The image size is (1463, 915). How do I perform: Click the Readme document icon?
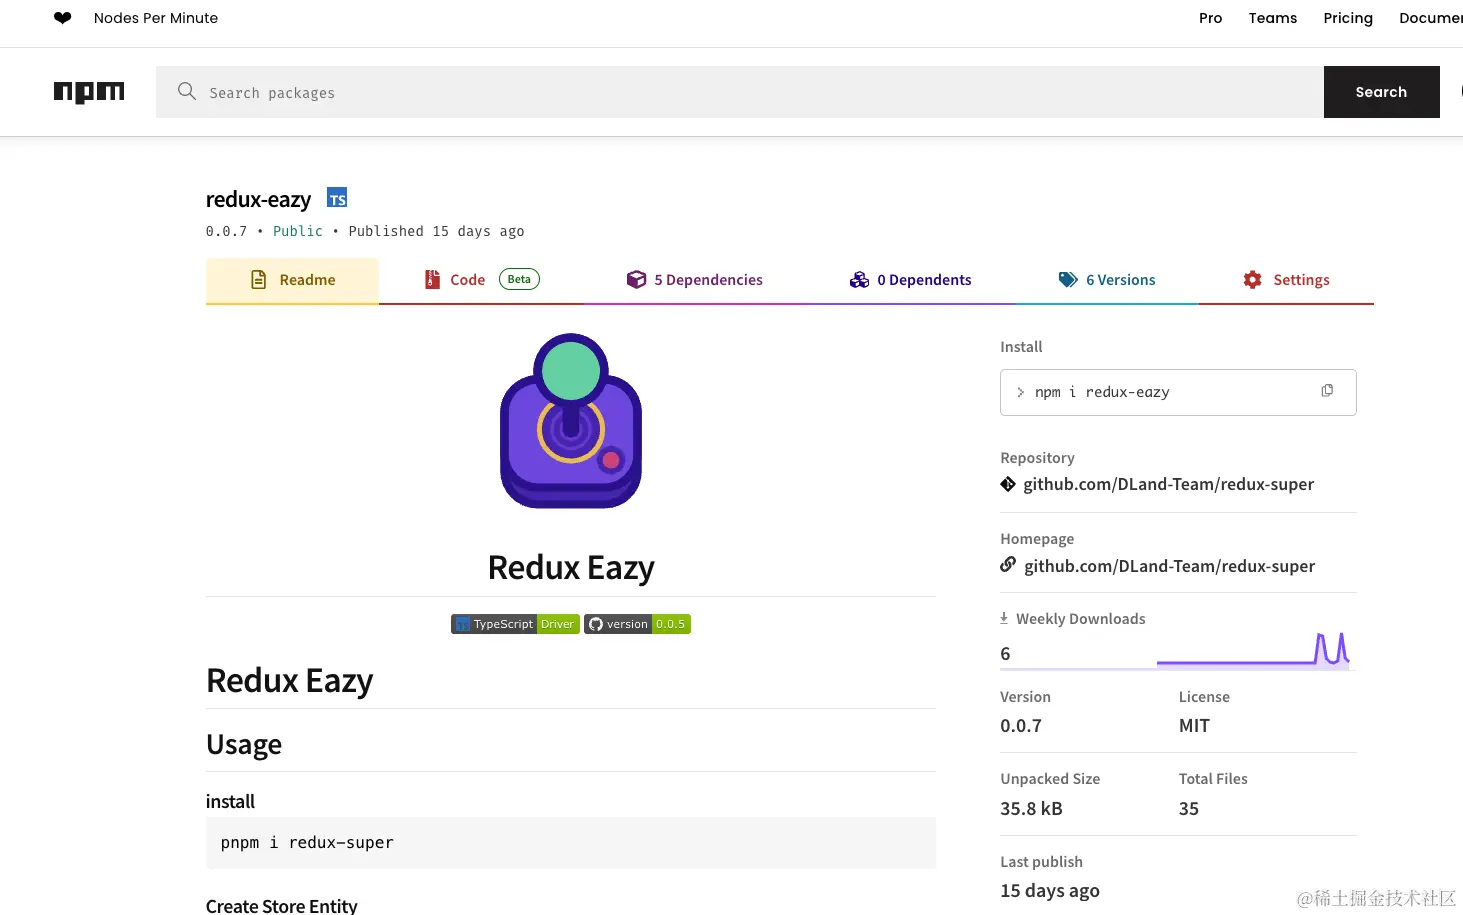point(259,280)
